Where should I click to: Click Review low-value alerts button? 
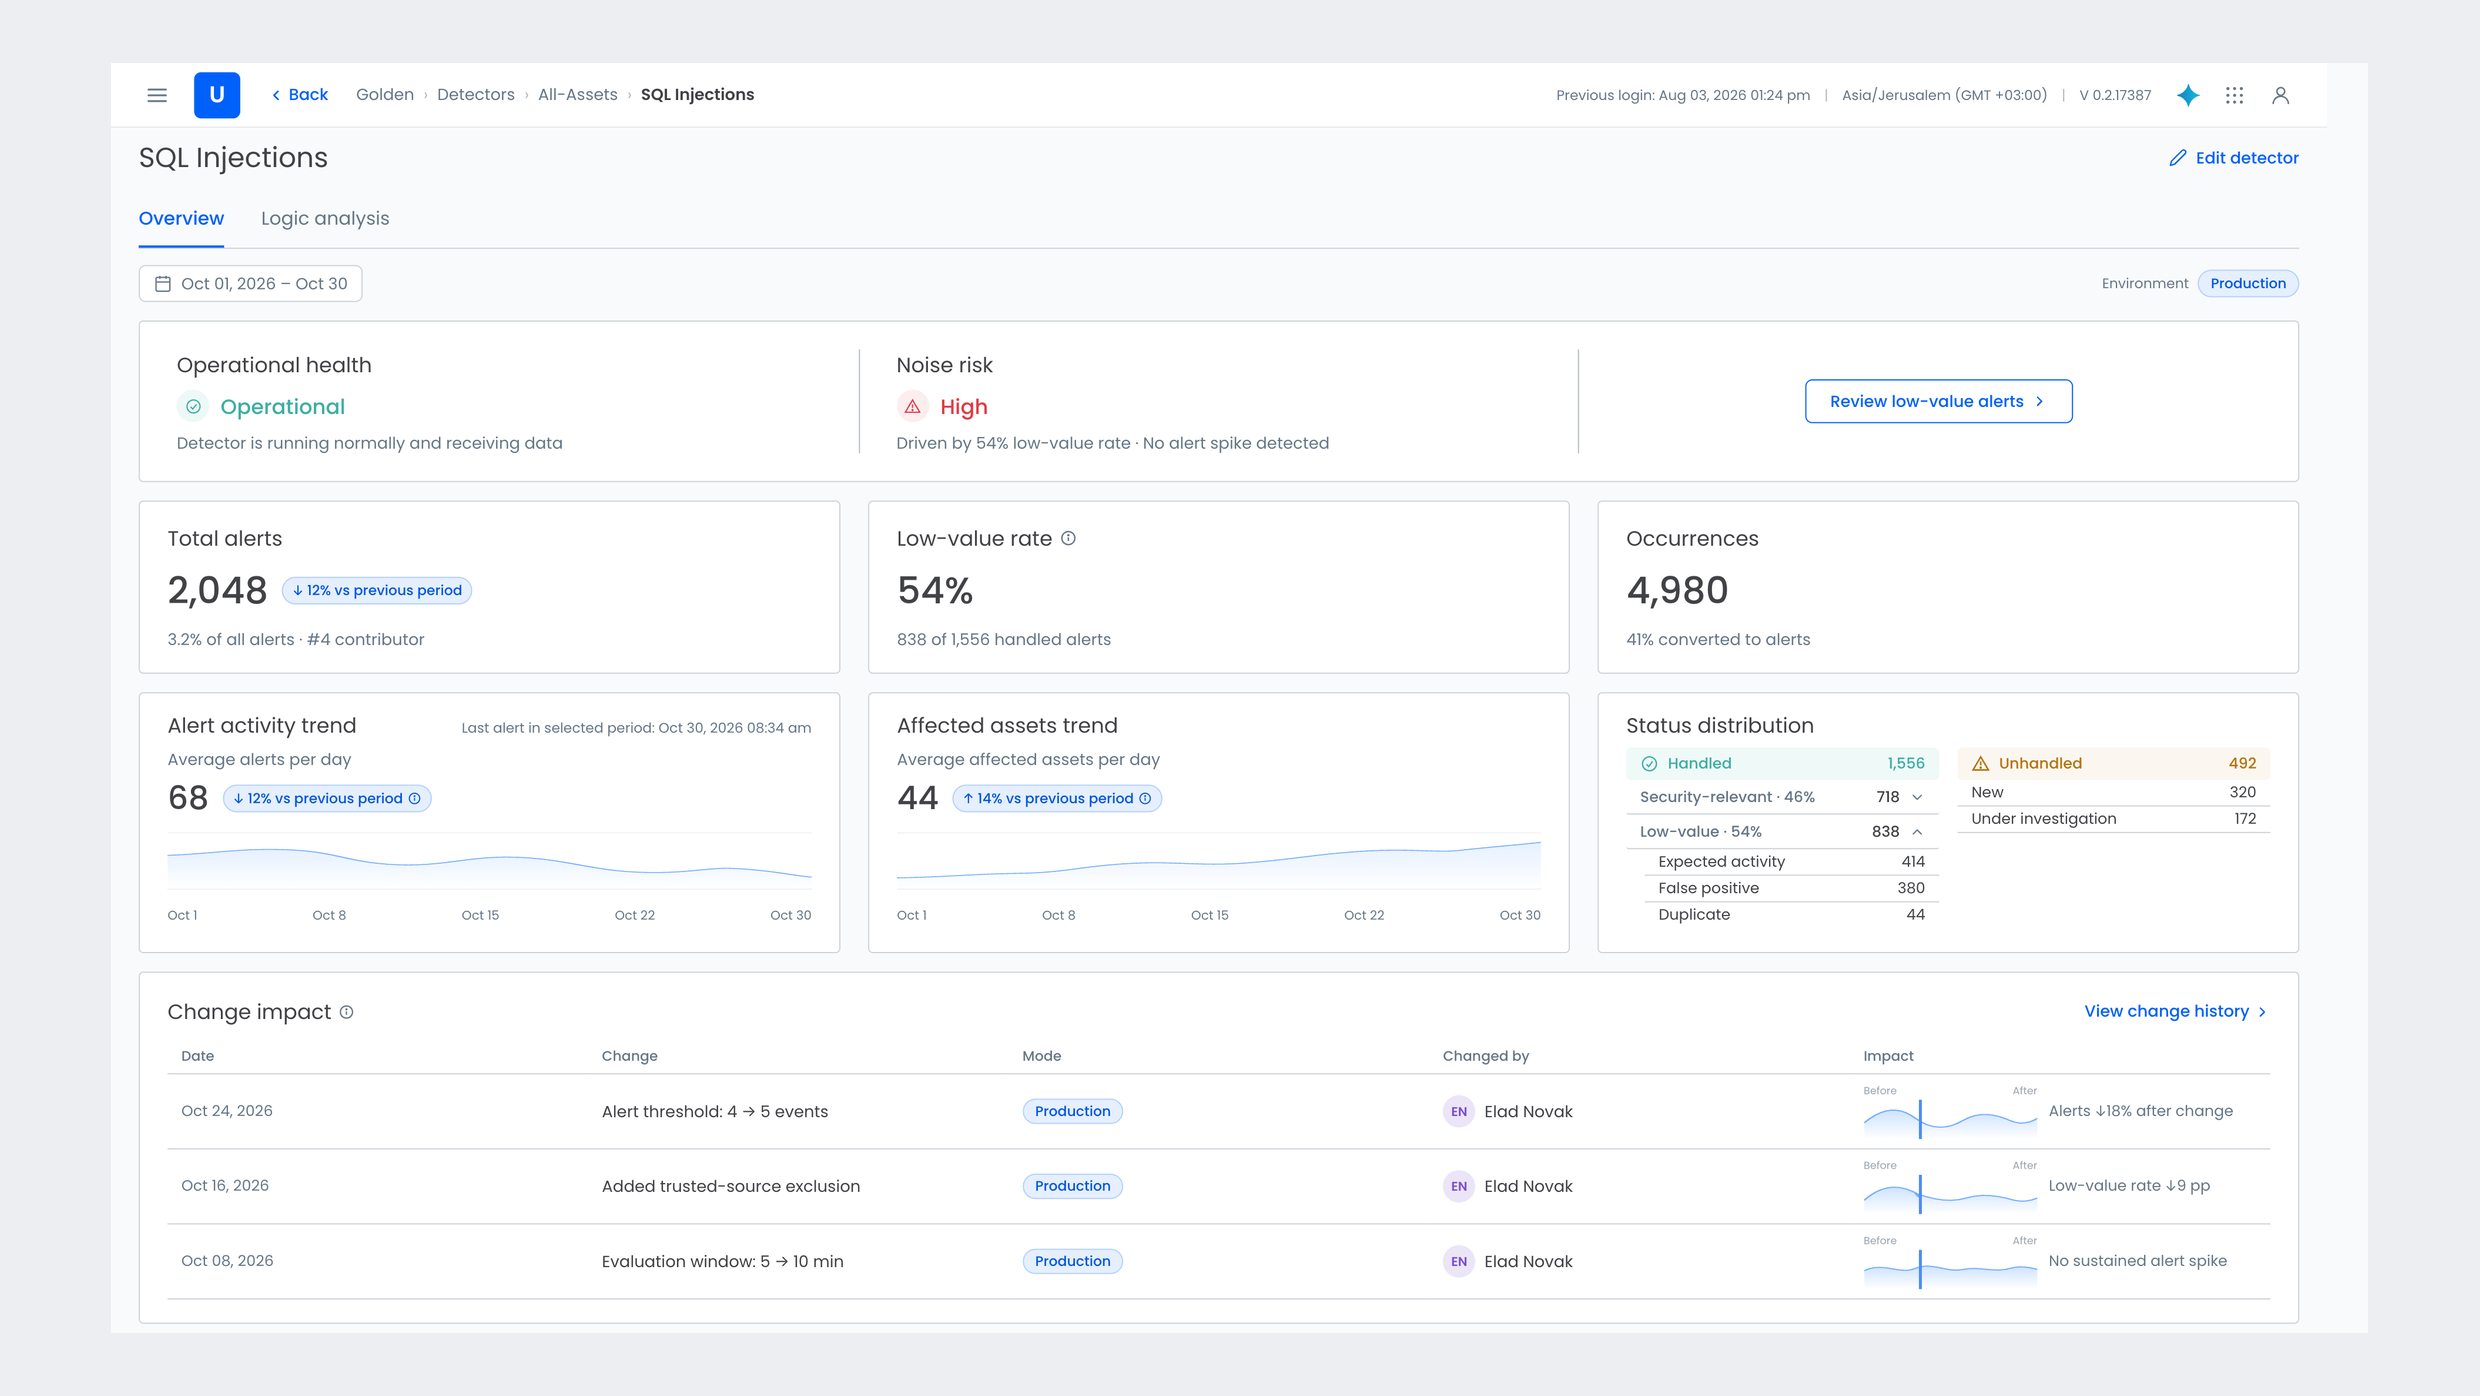[1939, 401]
